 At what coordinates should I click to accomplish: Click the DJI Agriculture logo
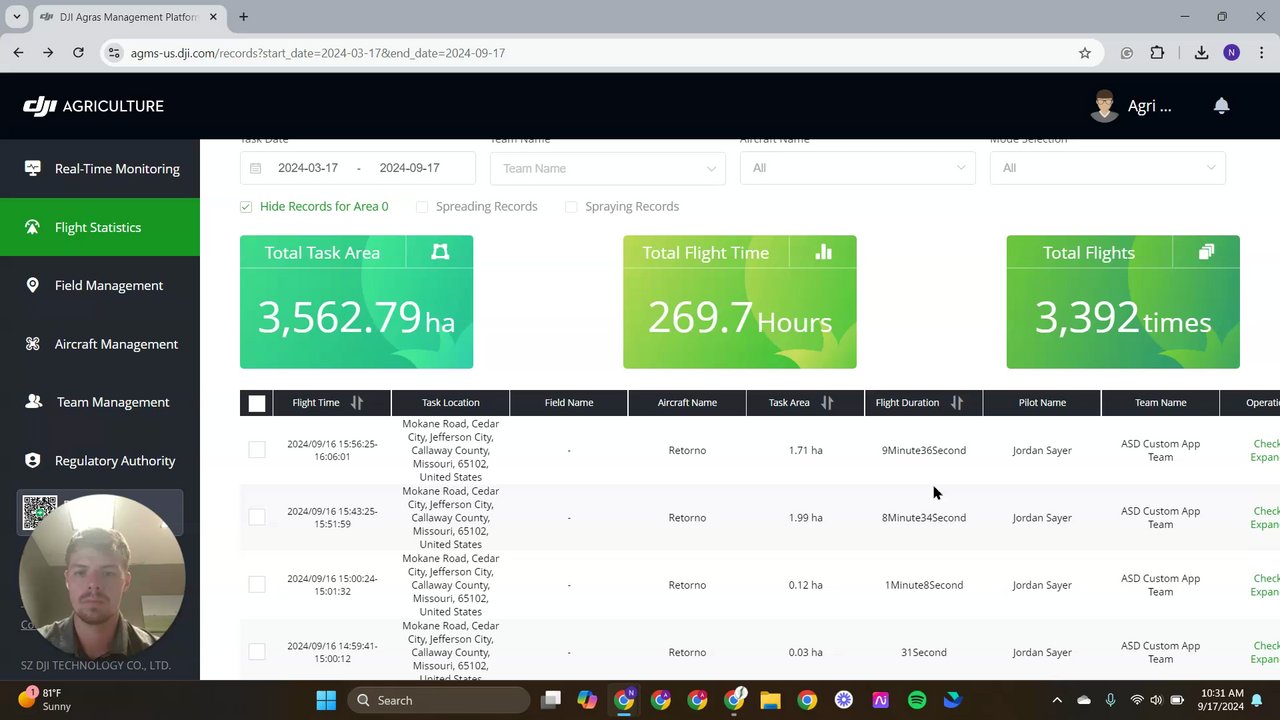coord(93,106)
